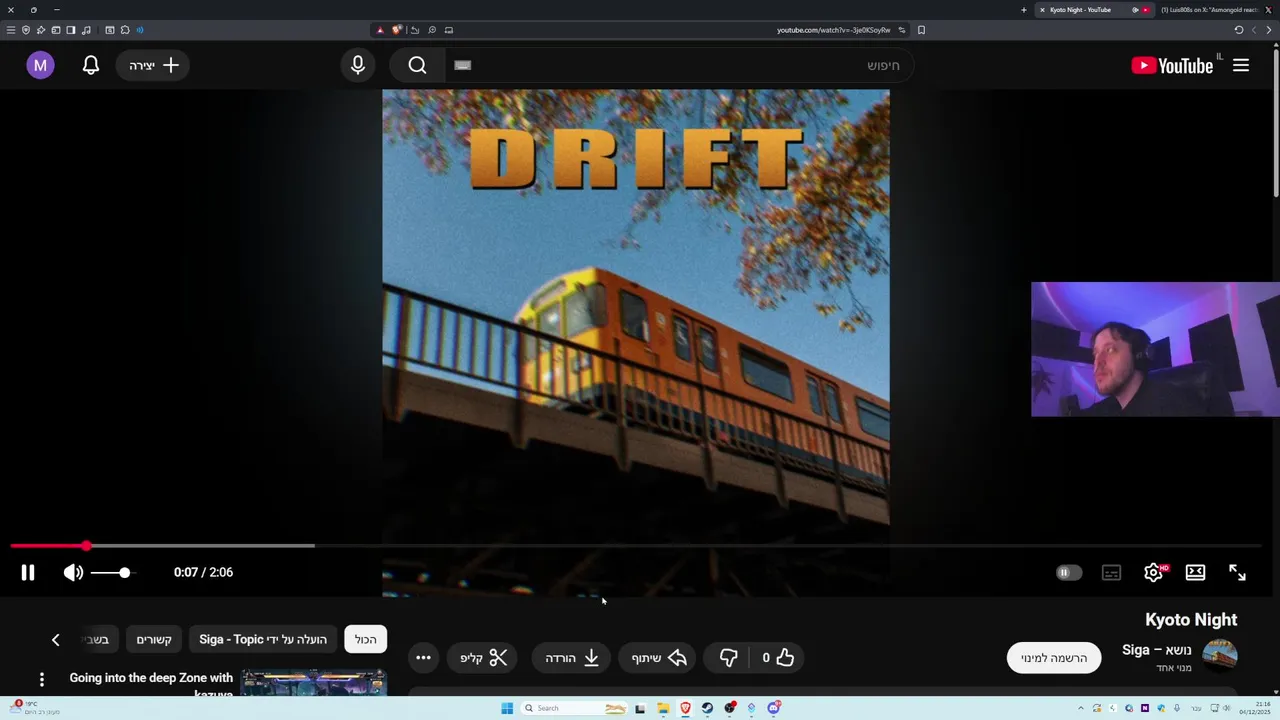The height and width of the screenshot is (720, 1280).
Task: Open Steam from the taskbar
Action: (707, 708)
